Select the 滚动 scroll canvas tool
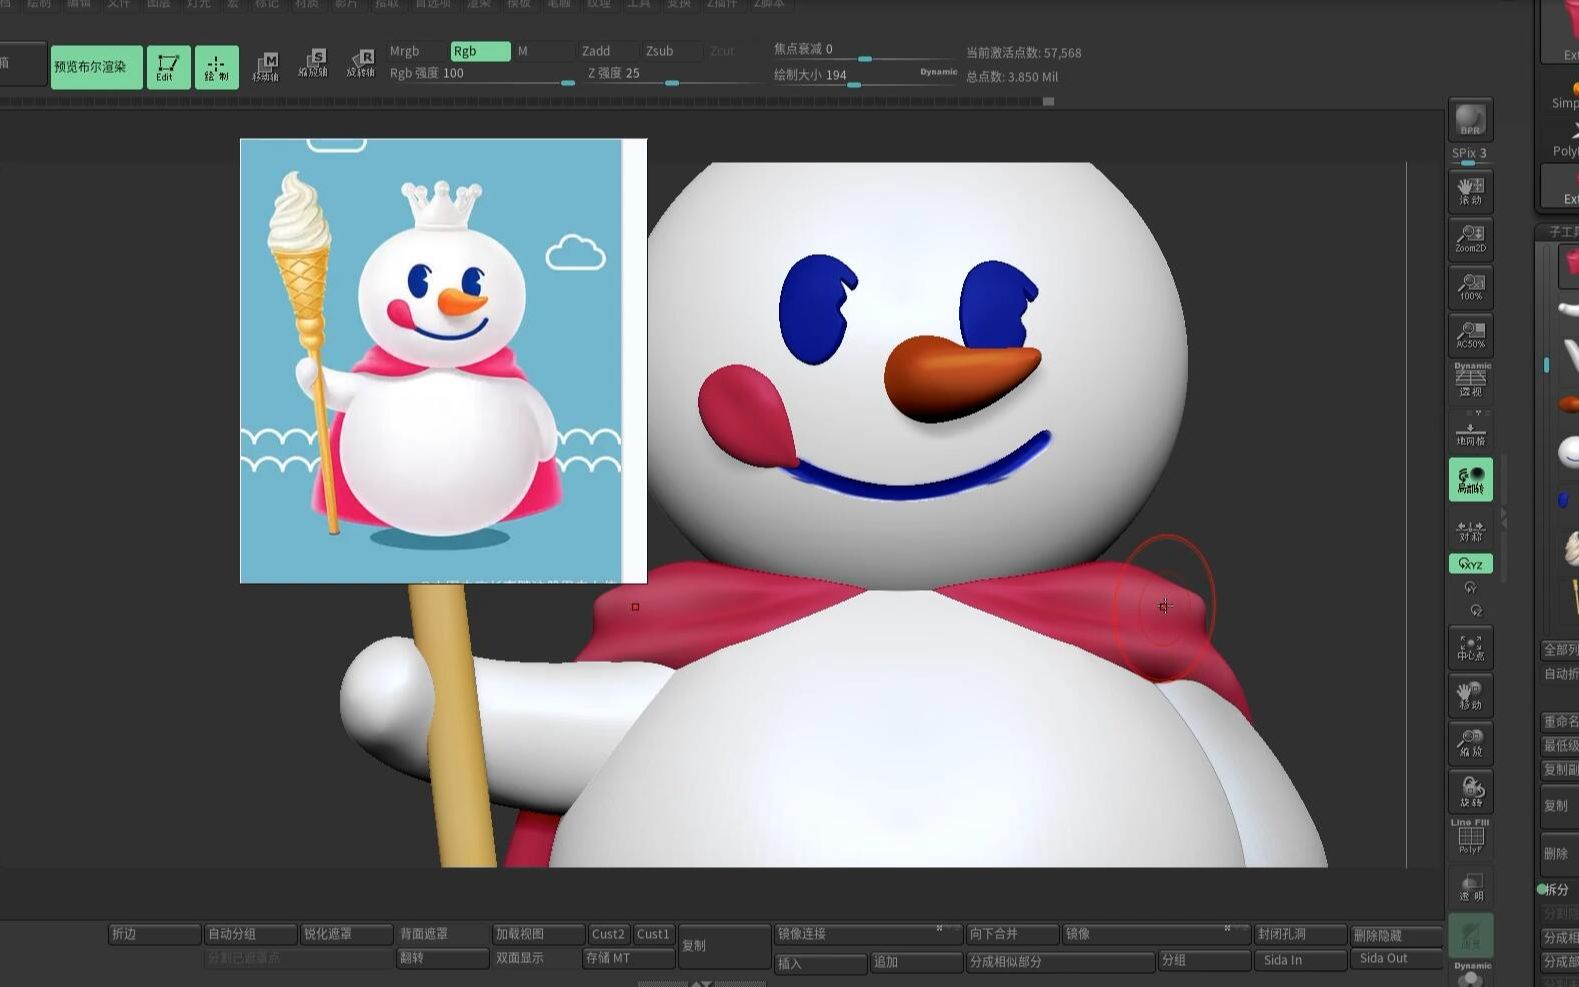The height and width of the screenshot is (987, 1579). (1470, 190)
